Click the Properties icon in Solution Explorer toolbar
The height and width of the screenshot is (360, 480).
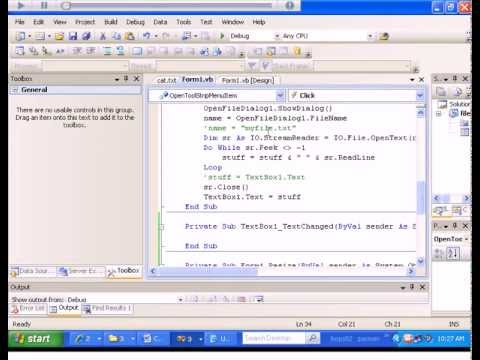coord(441,91)
